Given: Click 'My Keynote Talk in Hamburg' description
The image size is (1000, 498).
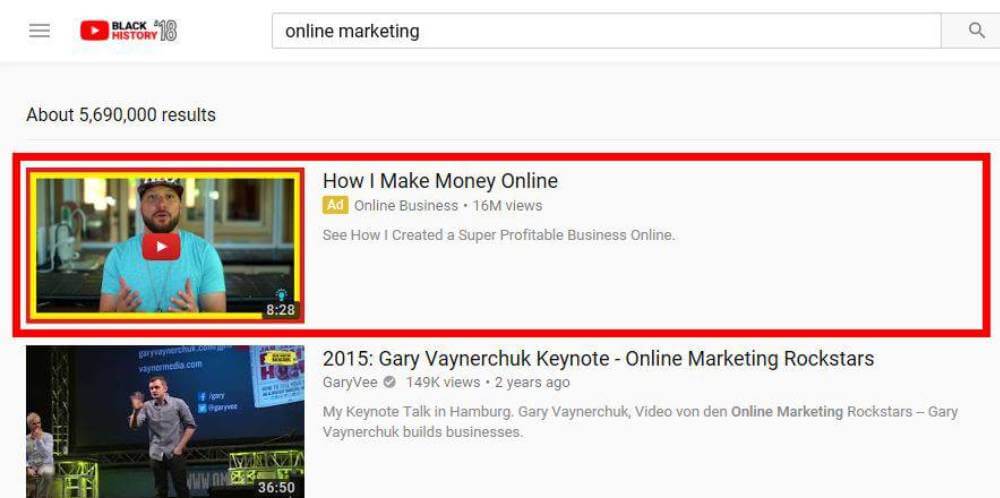Looking at the screenshot, I should click(x=640, y=421).
